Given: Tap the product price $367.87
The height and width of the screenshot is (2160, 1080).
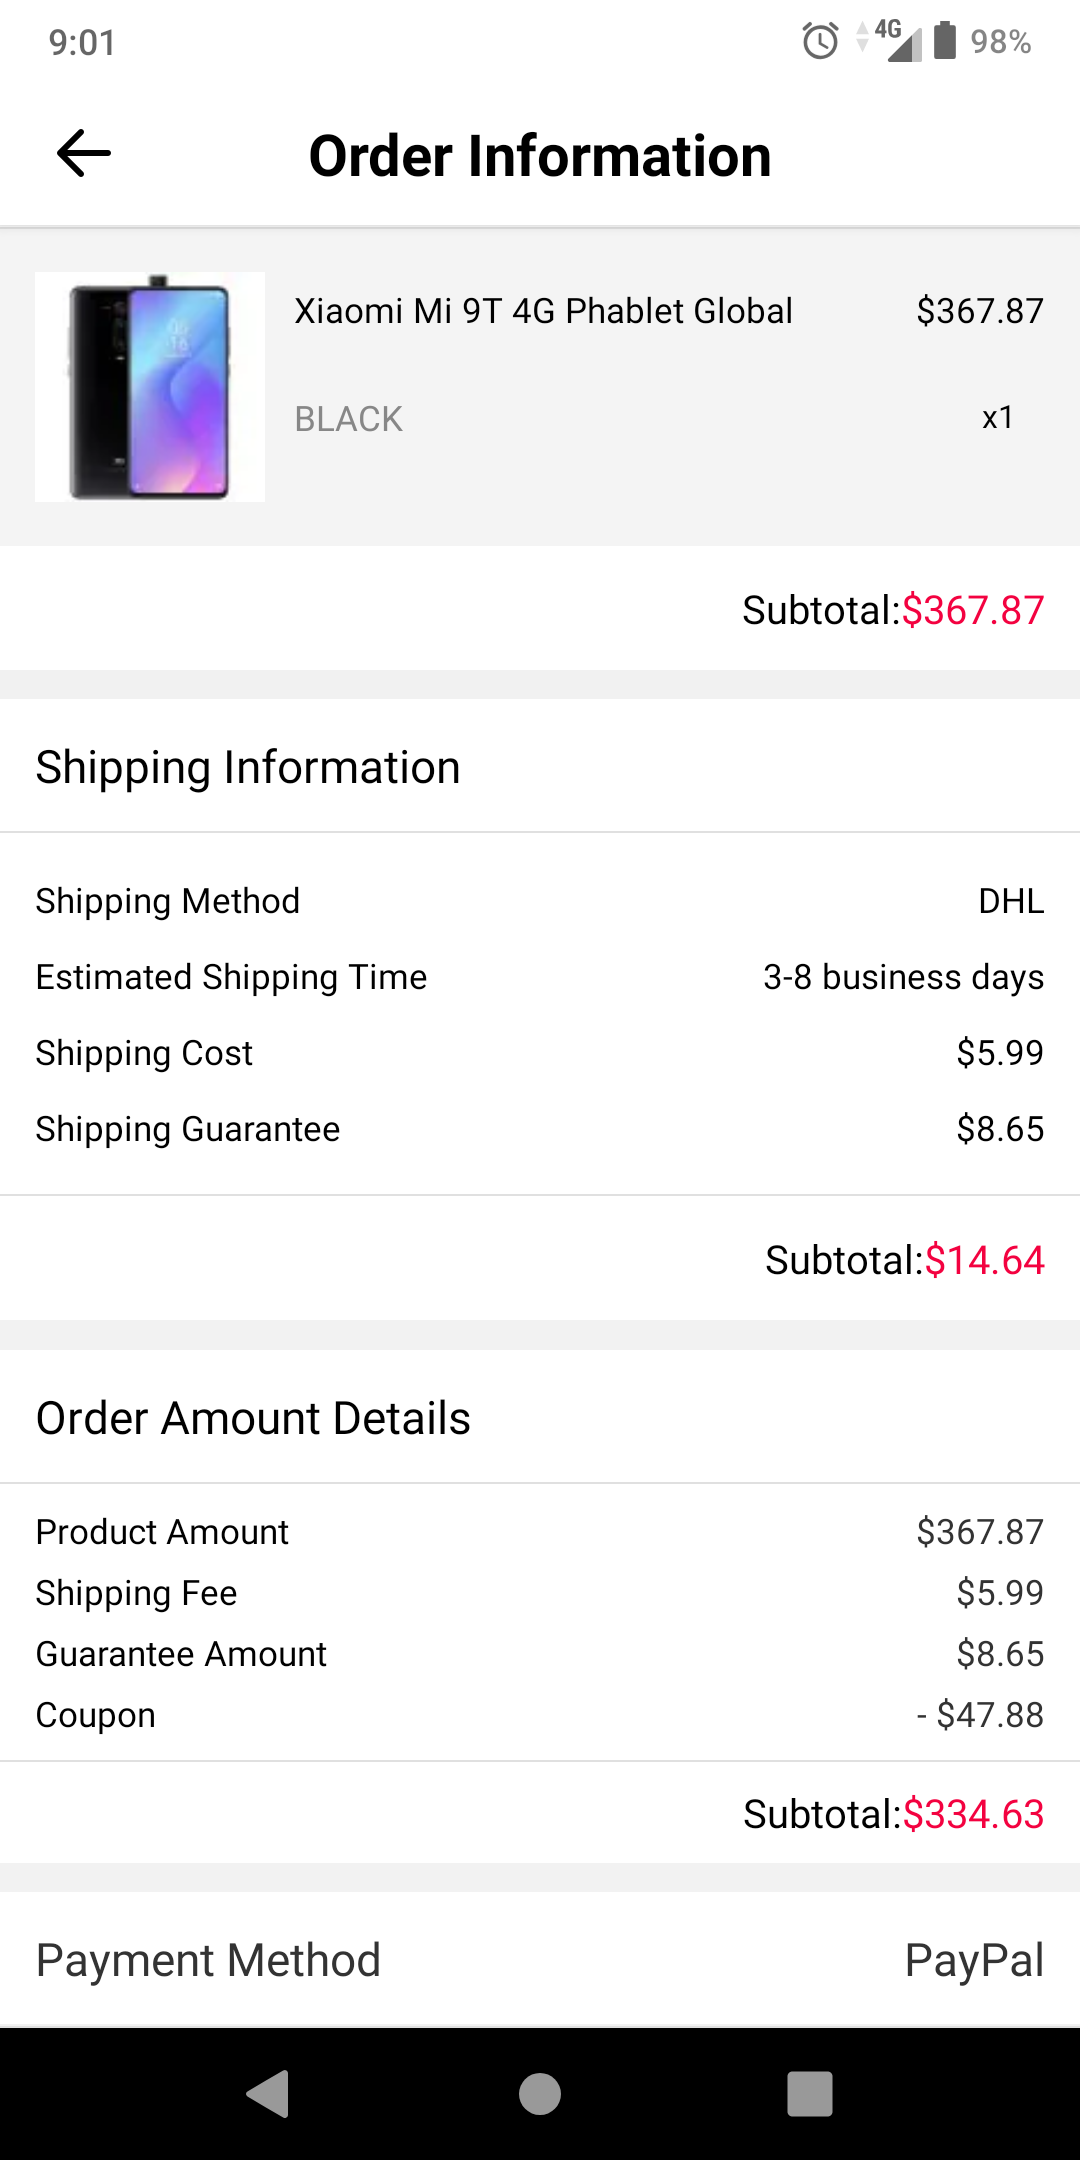Looking at the screenshot, I should (979, 311).
